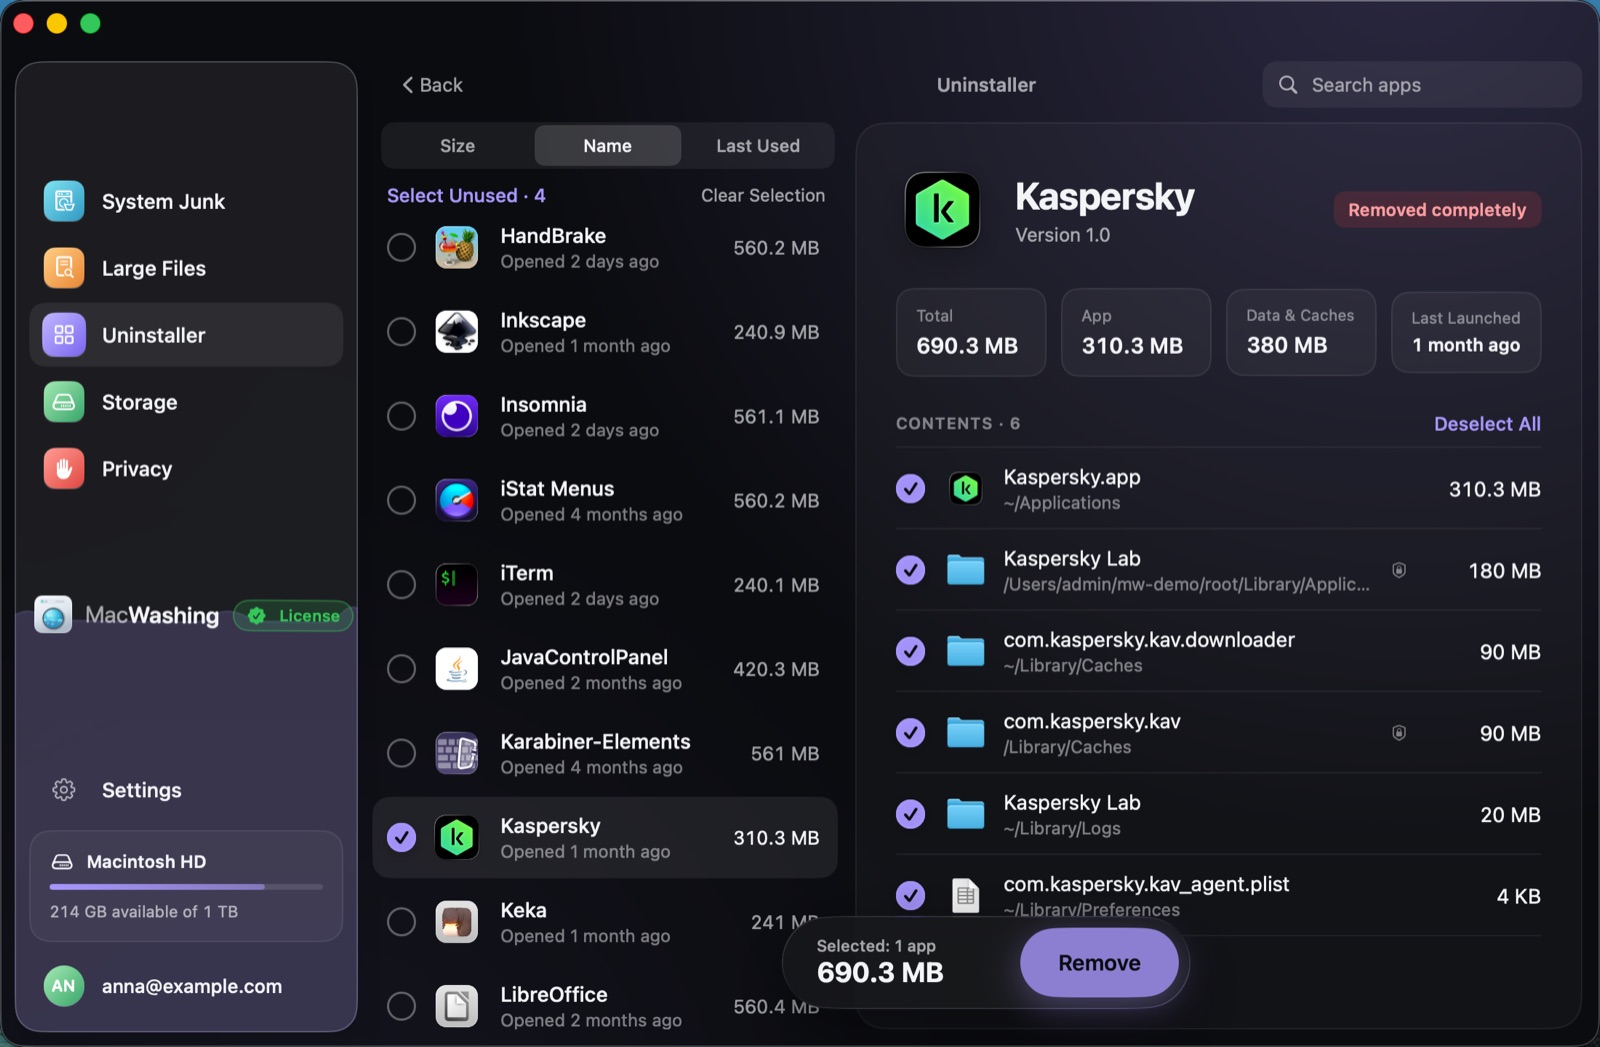This screenshot has width=1600, height=1047.
Task: Open the Storage icon
Action: click(x=64, y=402)
